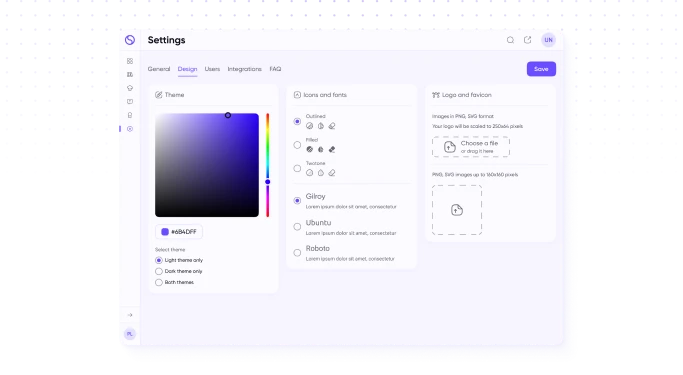
Task: Choose the Roboto font option
Action: coord(297,253)
